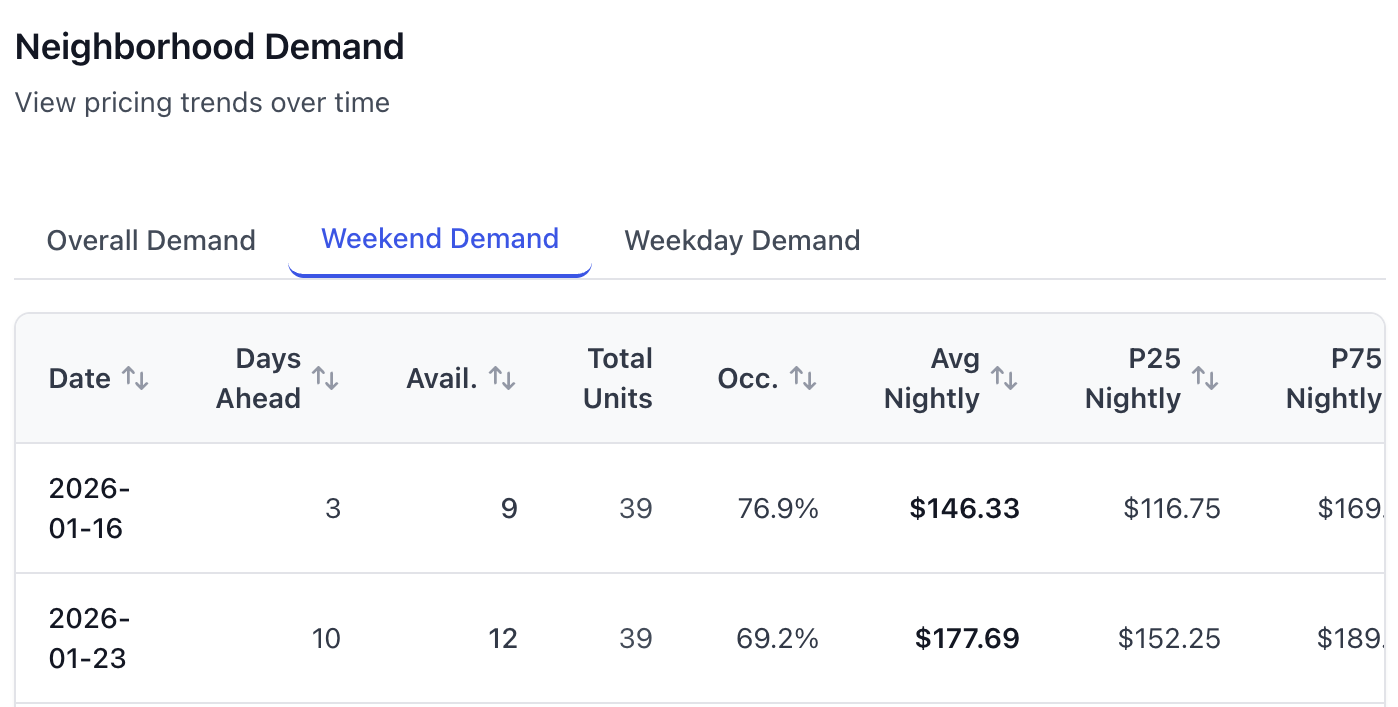The width and height of the screenshot is (1398, 707).
Task: Click the $116.75 P25 nightly cell
Action: (1172, 508)
